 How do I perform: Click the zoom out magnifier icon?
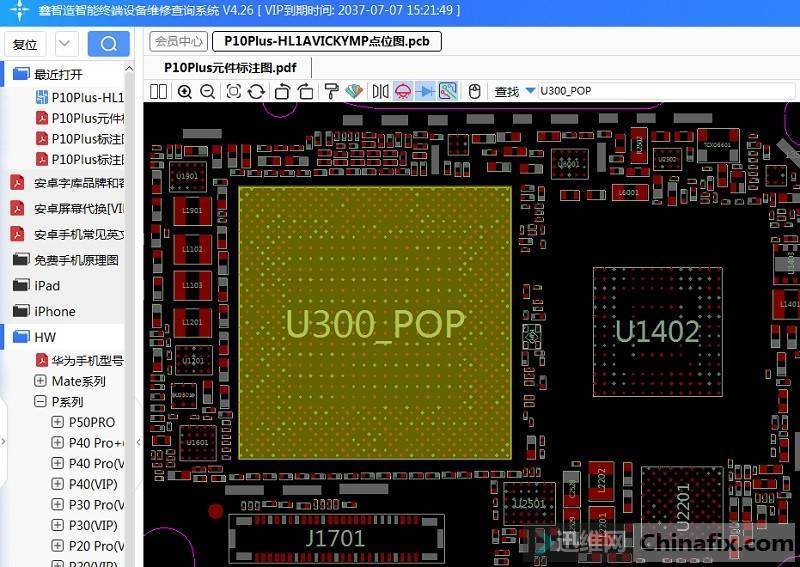point(207,91)
